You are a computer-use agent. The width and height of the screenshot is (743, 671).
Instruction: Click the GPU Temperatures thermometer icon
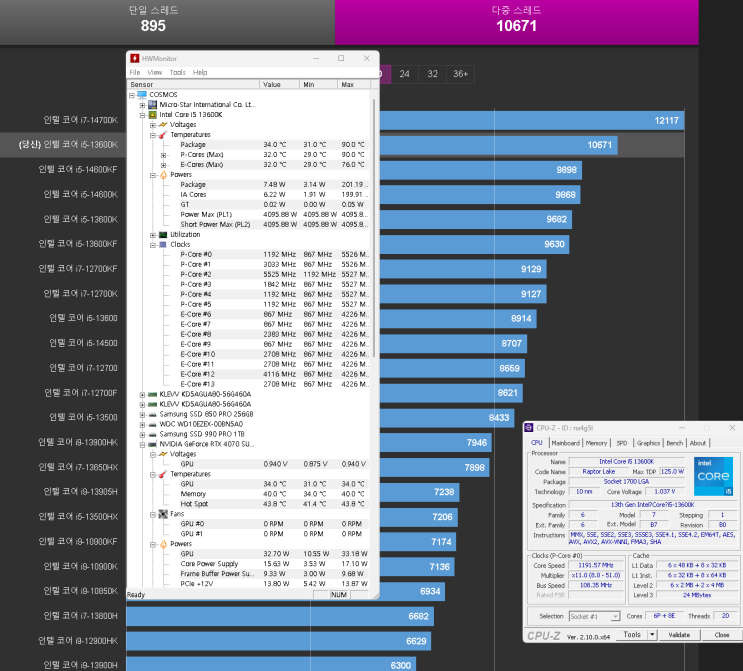coord(163,474)
